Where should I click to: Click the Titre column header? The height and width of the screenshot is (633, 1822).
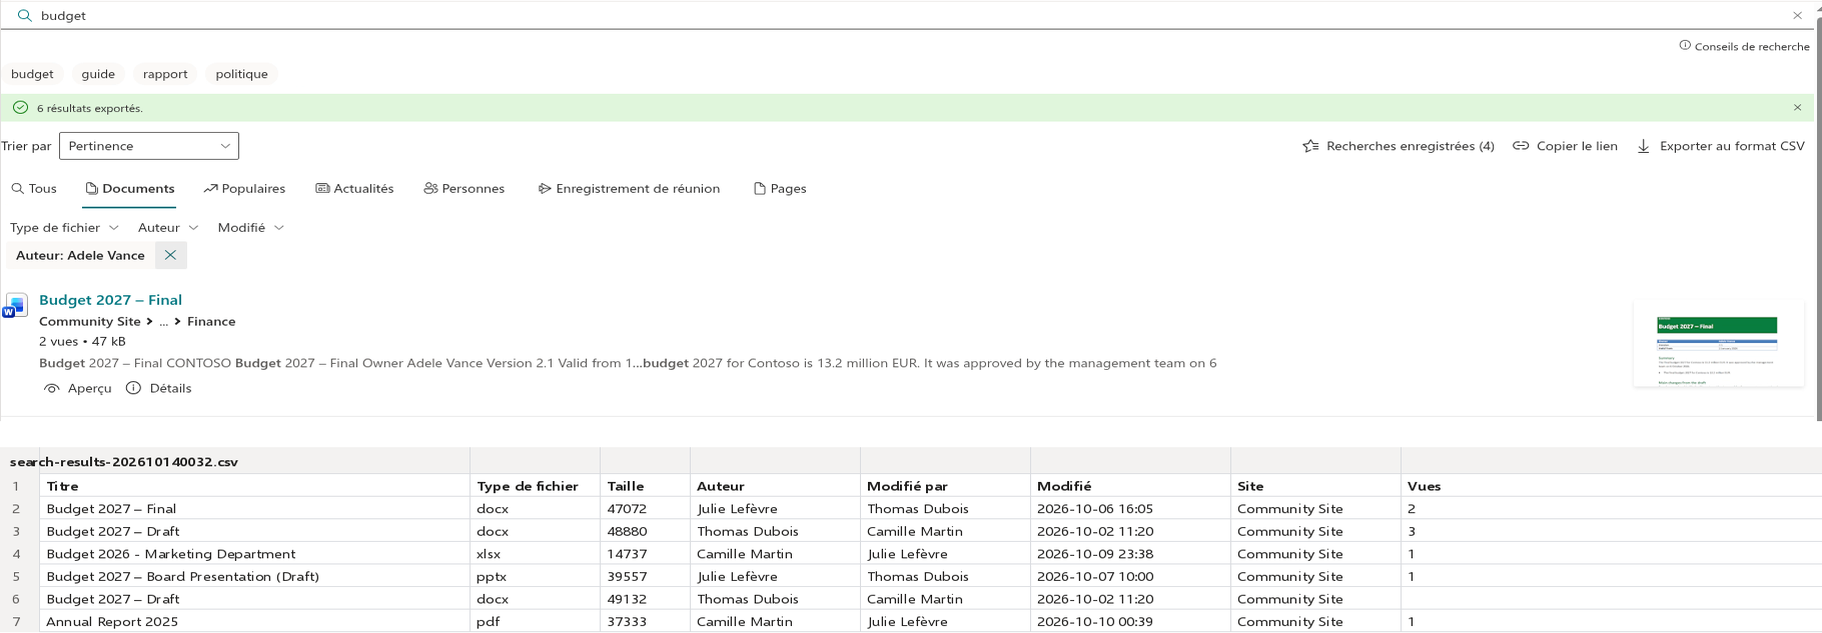[x=254, y=486]
